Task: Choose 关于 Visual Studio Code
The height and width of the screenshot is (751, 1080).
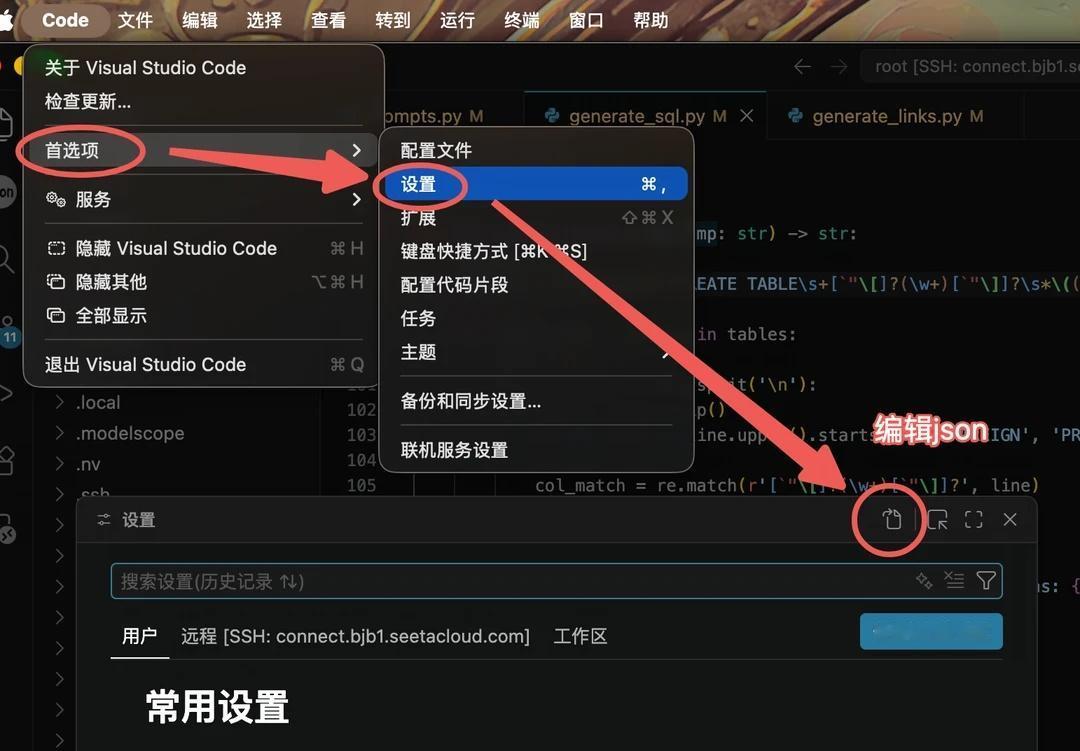Action: [145, 68]
